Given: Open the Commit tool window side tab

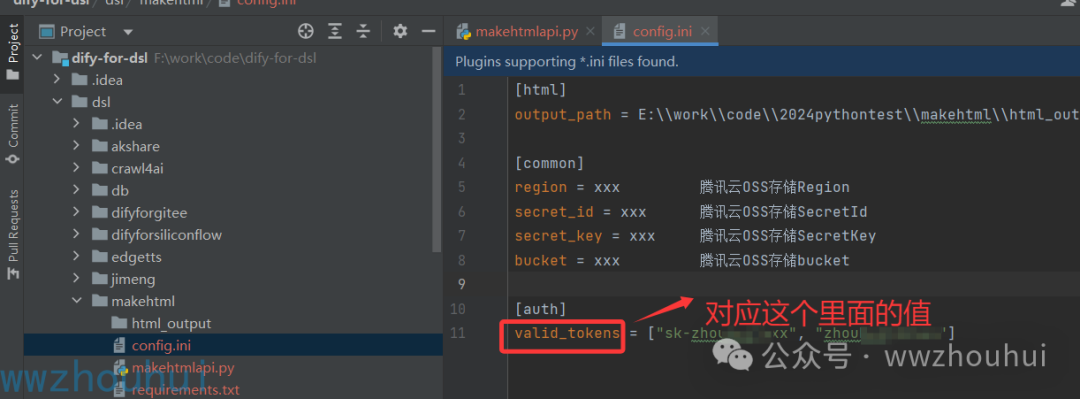Looking at the screenshot, I should [x=12, y=134].
